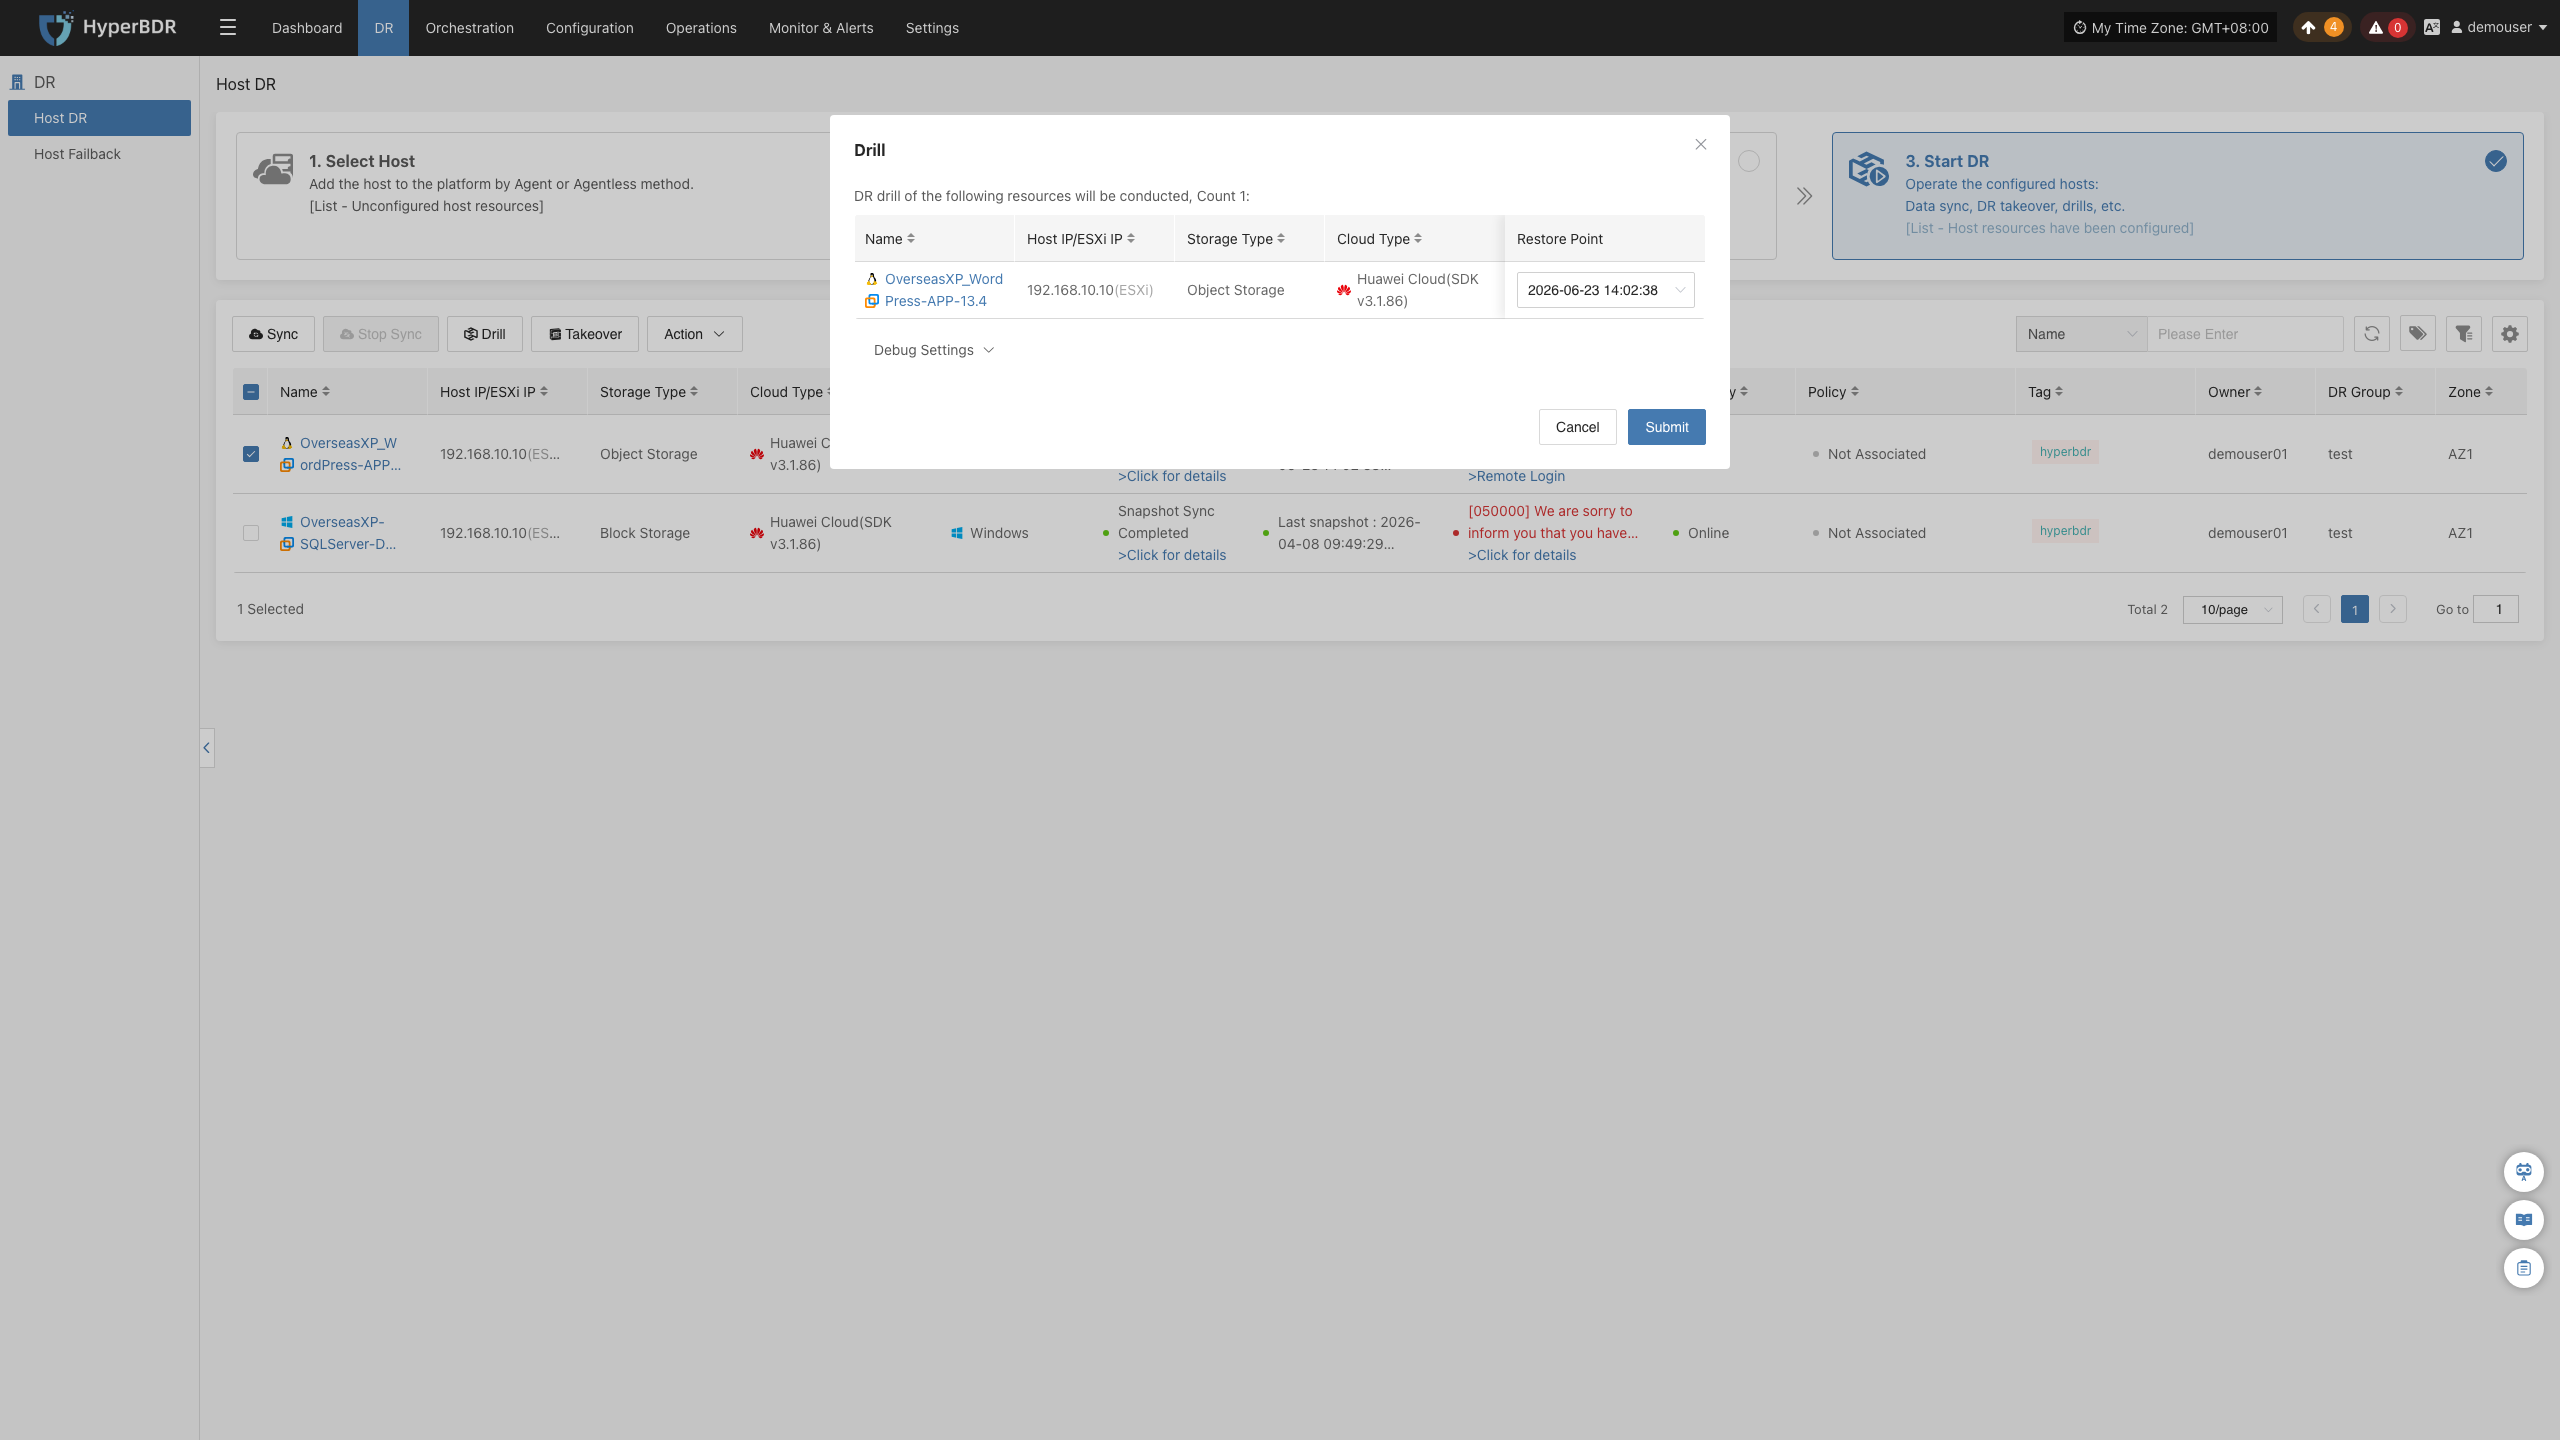Open OverseasXP_WordPress-APP-13.4 link in dialog

[x=943, y=290]
